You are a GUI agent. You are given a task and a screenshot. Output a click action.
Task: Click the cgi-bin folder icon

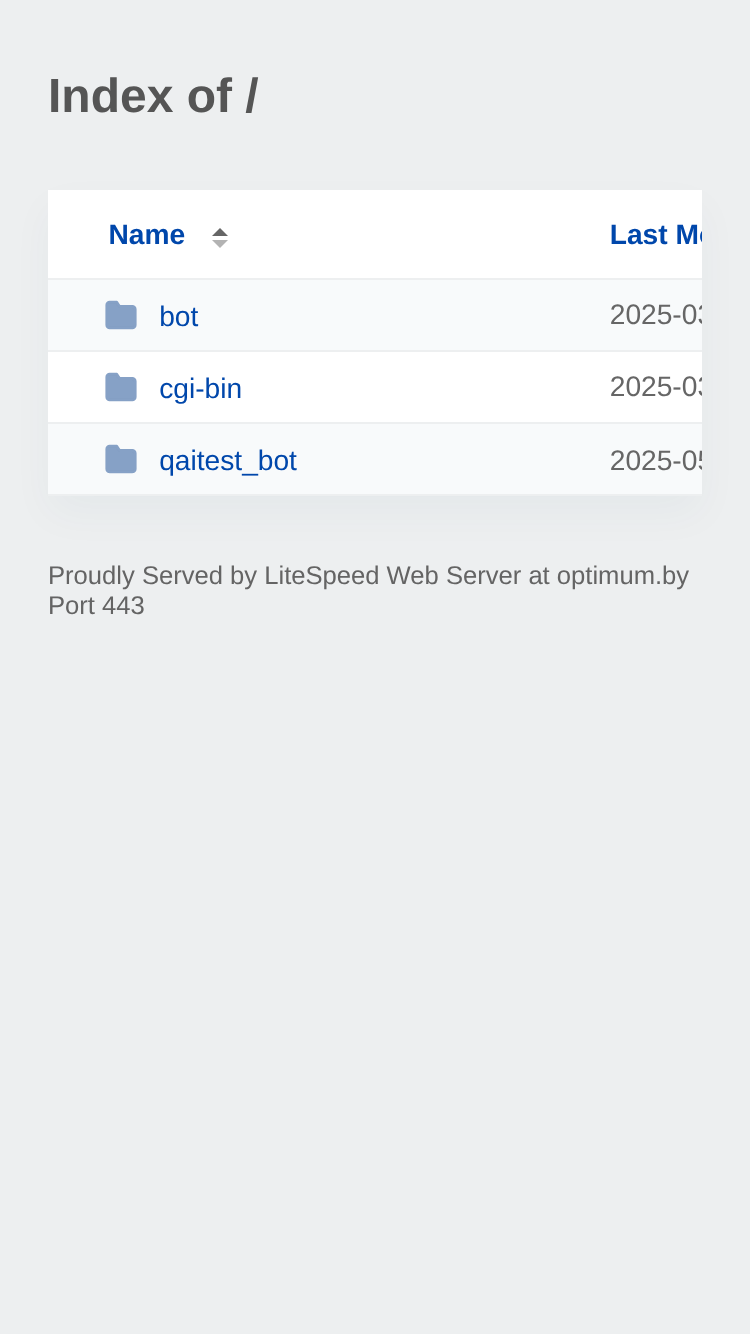121,388
